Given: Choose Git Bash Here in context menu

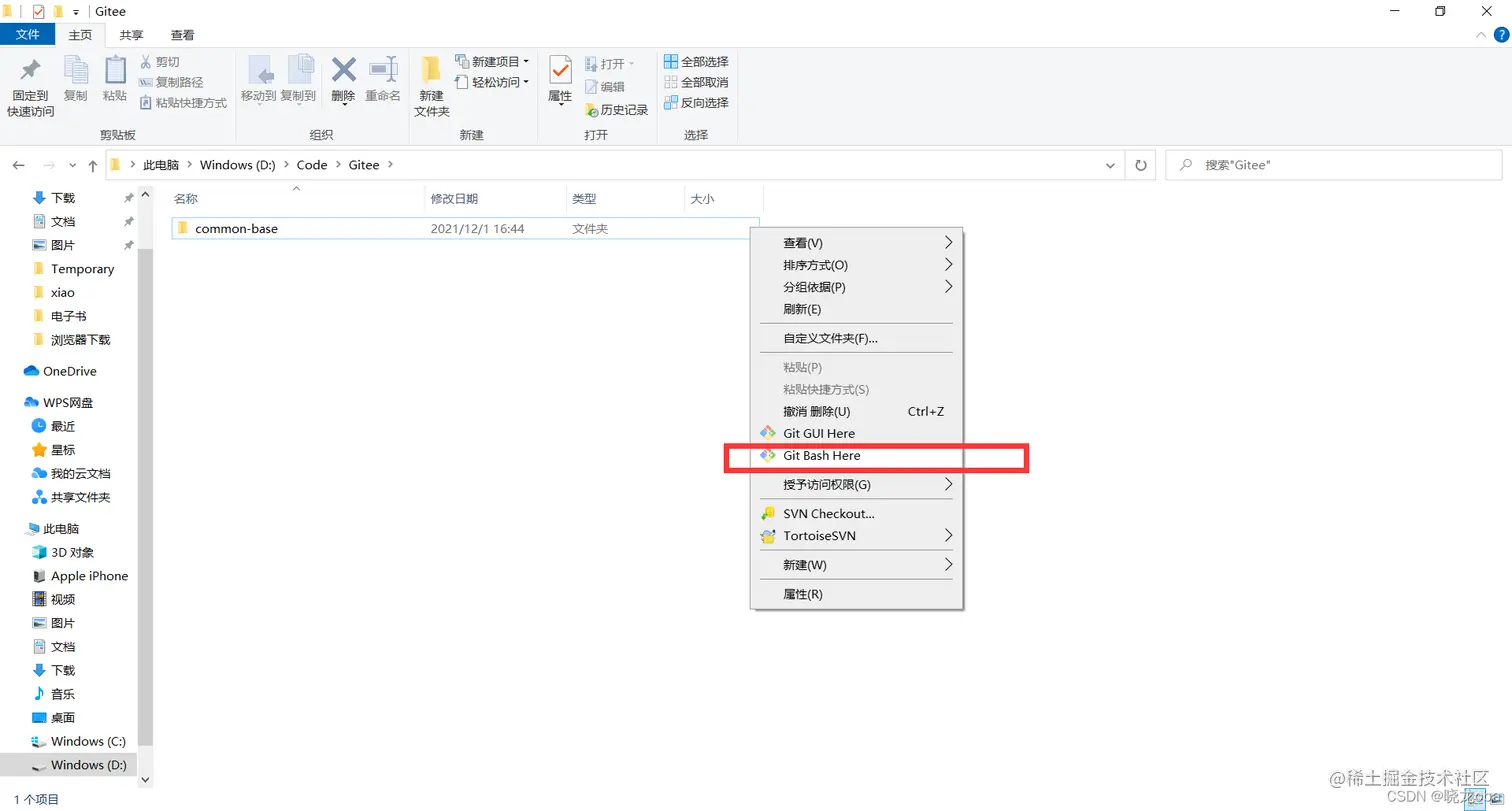Looking at the screenshot, I should (856, 455).
